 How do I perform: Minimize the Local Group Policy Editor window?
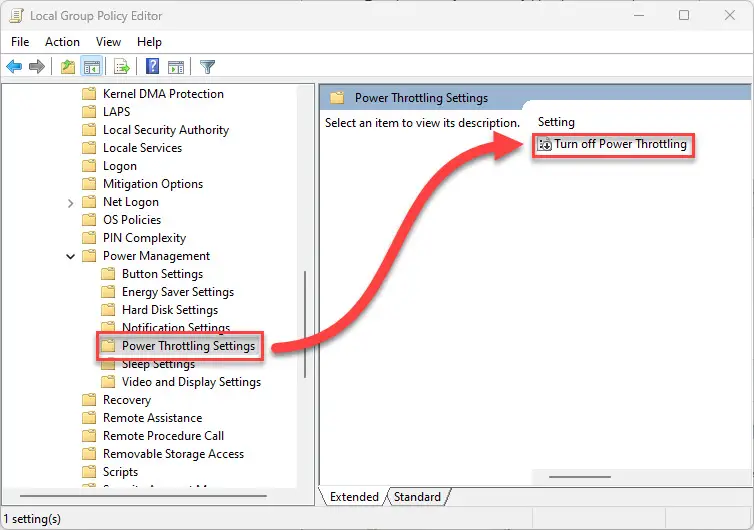[639, 15]
